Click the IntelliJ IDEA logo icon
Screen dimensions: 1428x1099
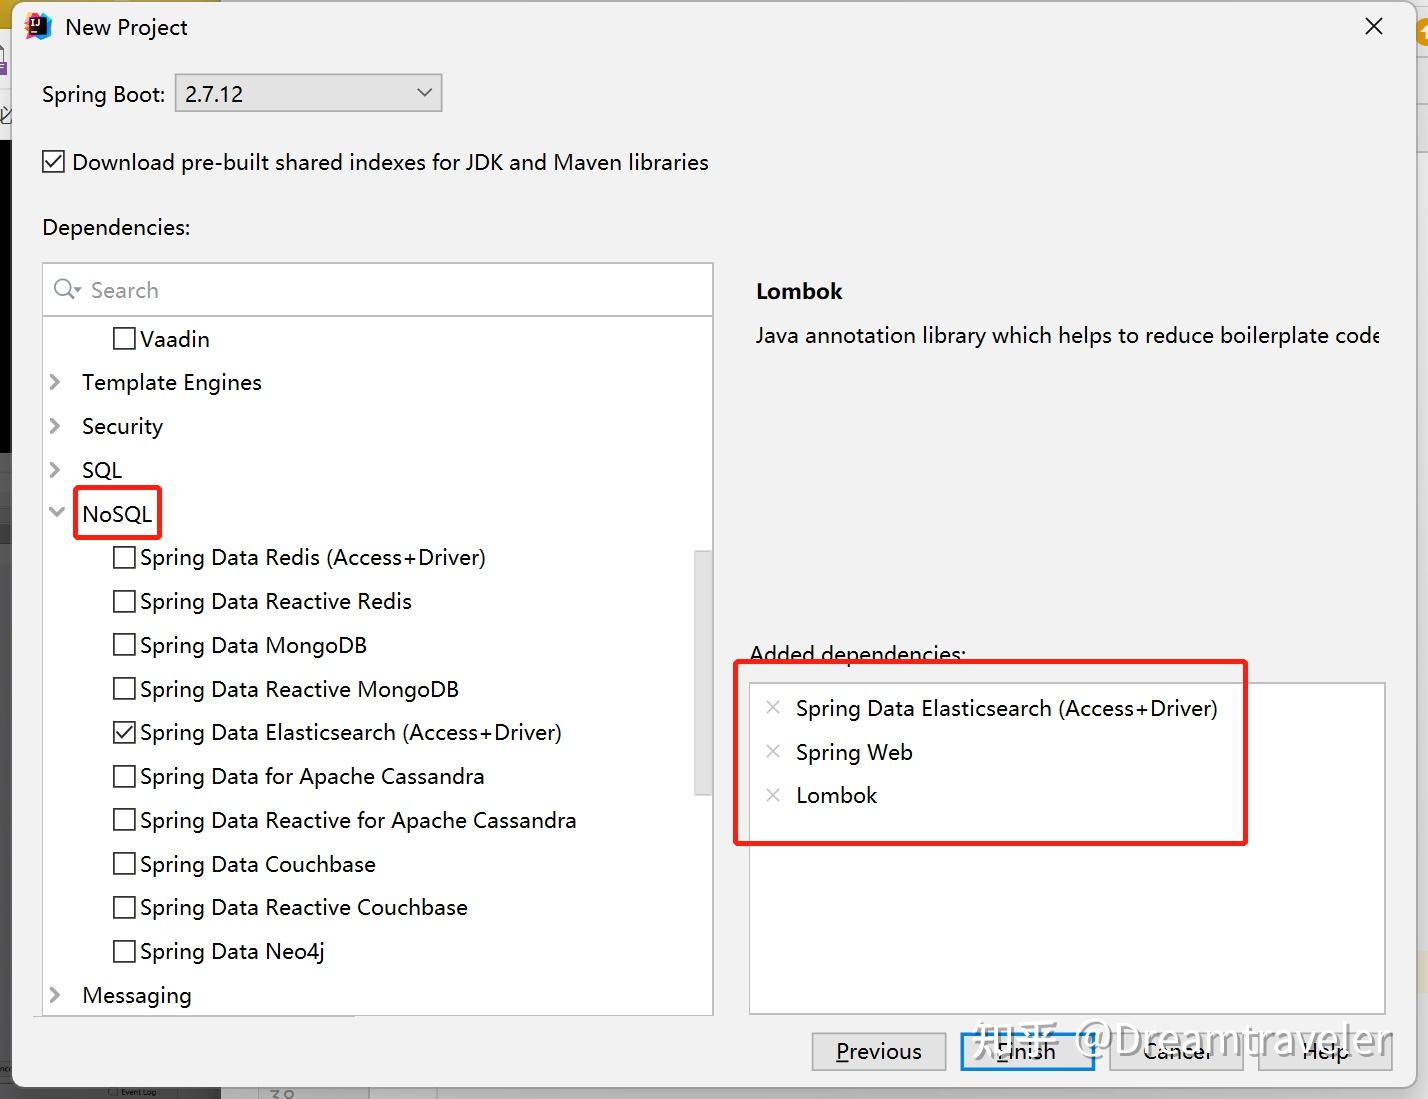pyautogui.click(x=38, y=27)
